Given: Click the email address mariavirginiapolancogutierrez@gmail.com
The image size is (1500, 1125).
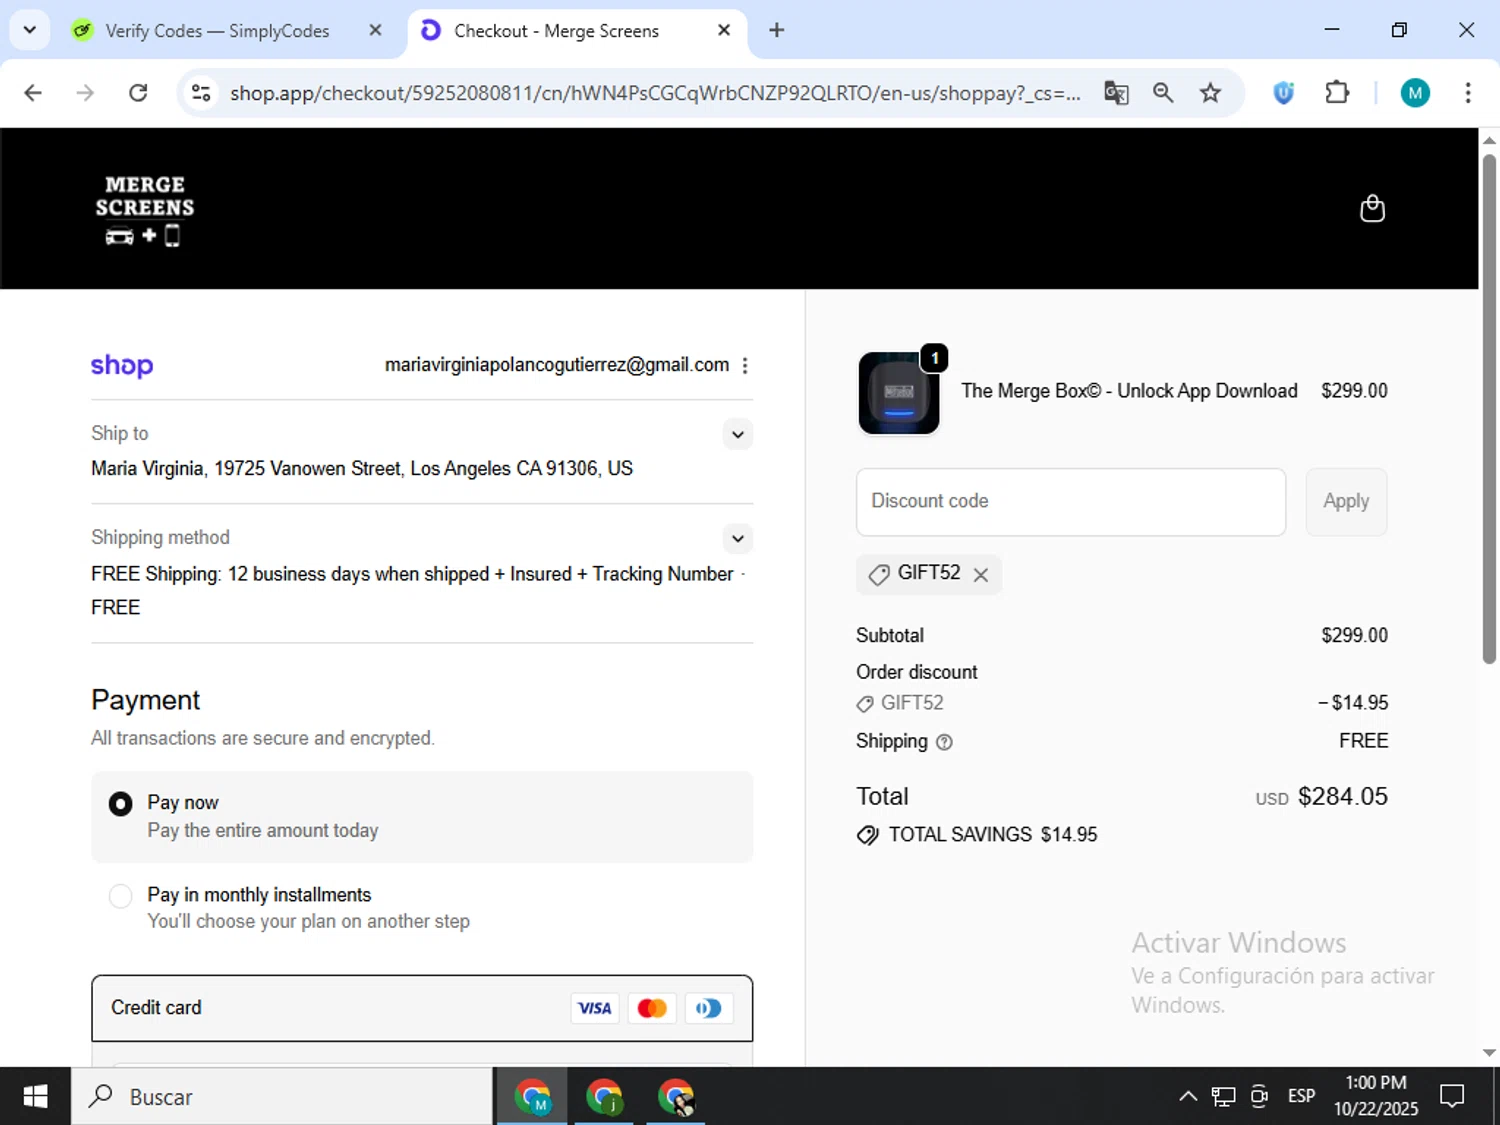Looking at the screenshot, I should click(x=557, y=365).
